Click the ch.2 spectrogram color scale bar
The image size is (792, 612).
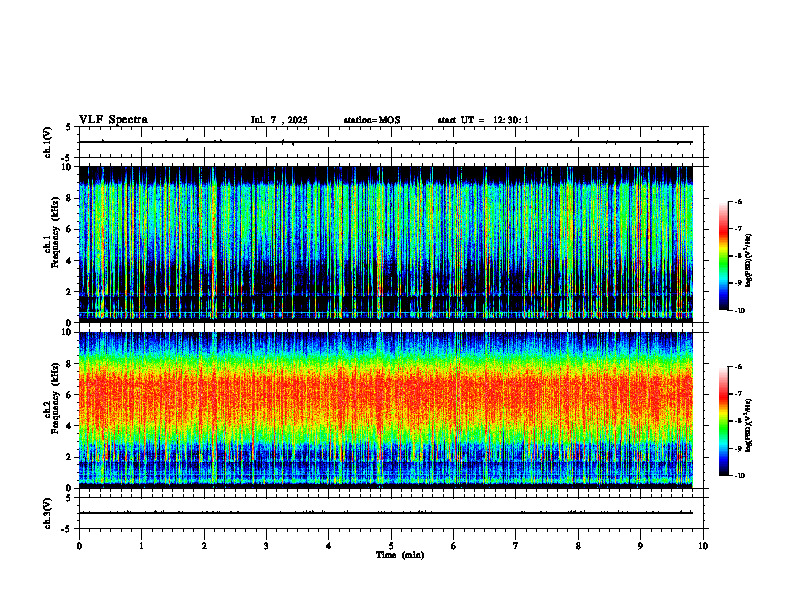(x=723, y=421)
